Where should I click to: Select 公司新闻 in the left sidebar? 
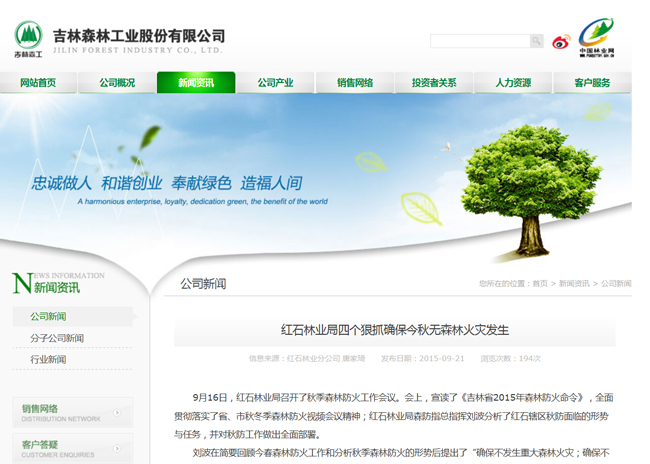pos(48,317)
